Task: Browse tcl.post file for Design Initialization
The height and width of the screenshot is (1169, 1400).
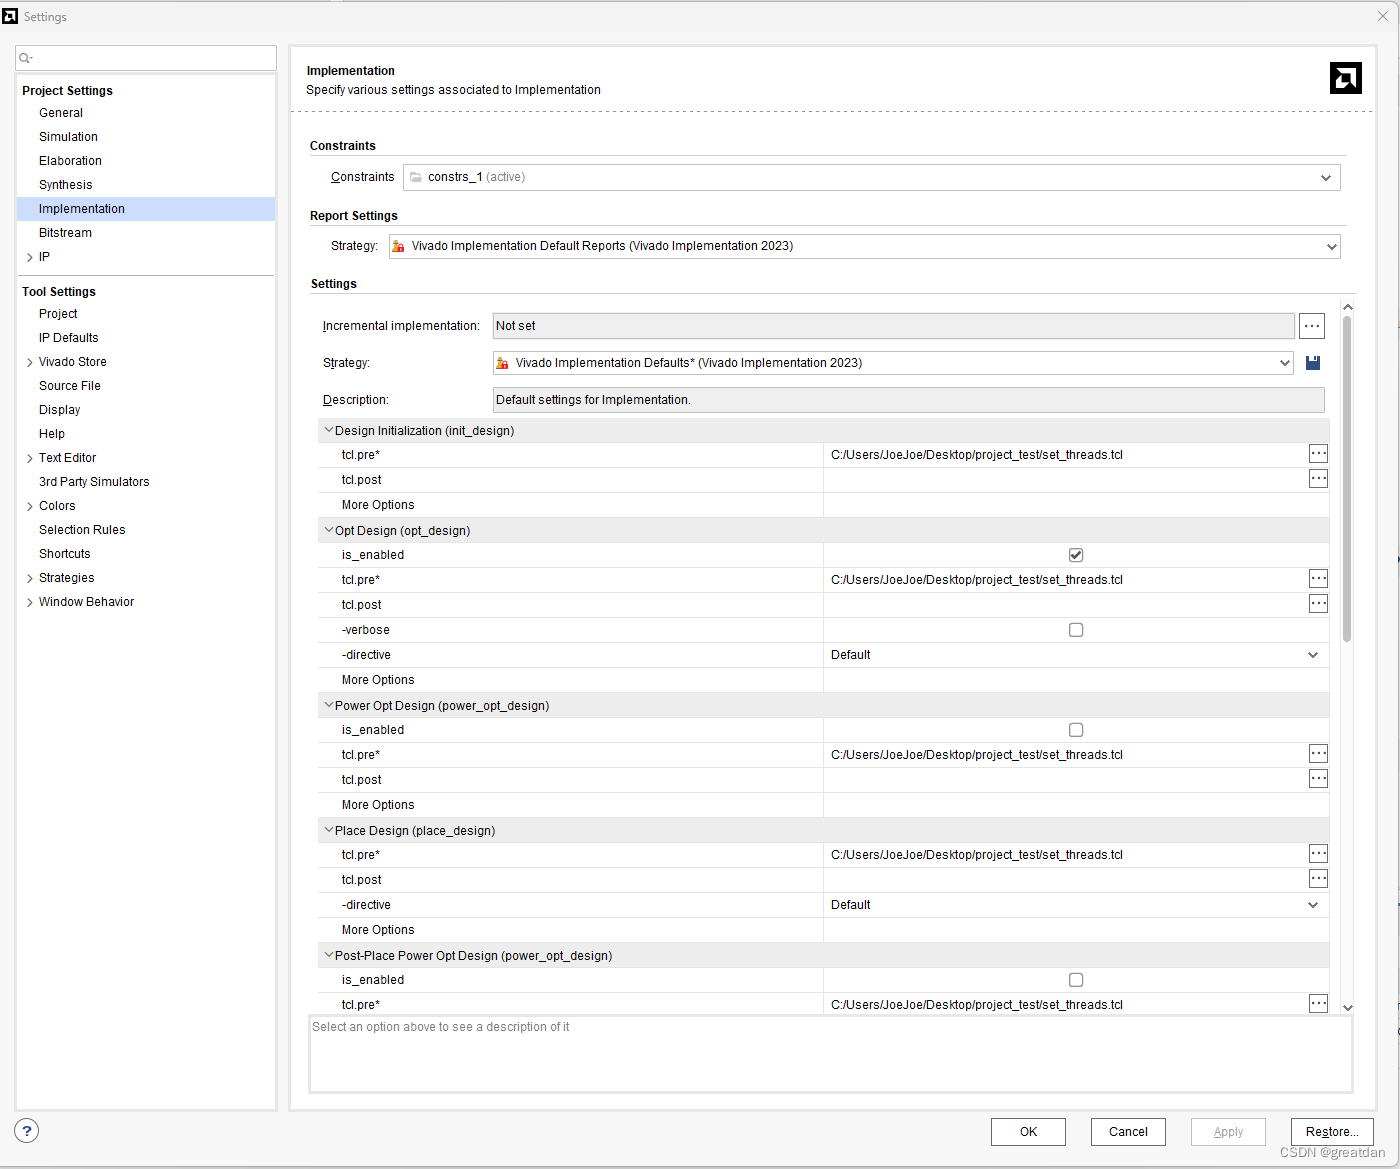Action: coord(1318,479)
